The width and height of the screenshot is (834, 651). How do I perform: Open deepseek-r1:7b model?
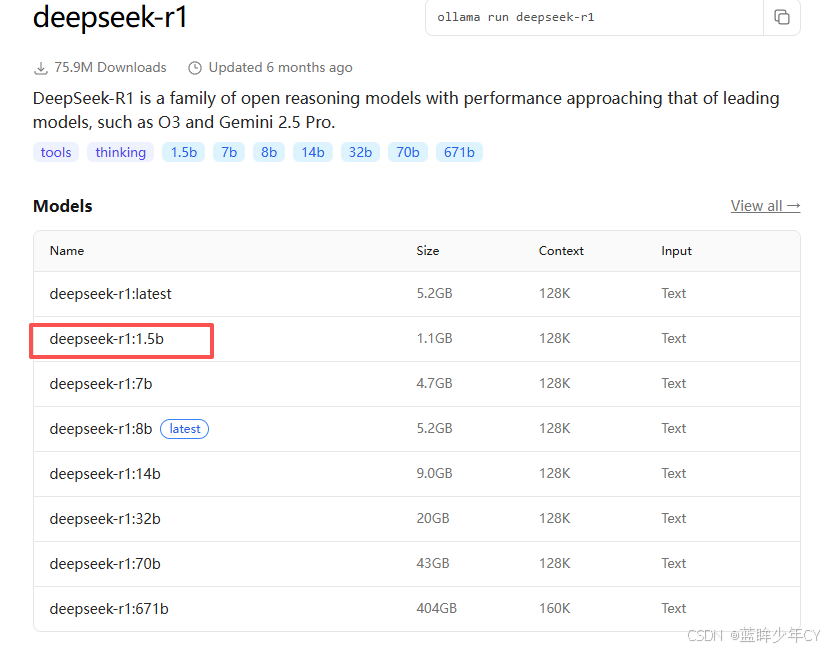(x=101, y=383)
